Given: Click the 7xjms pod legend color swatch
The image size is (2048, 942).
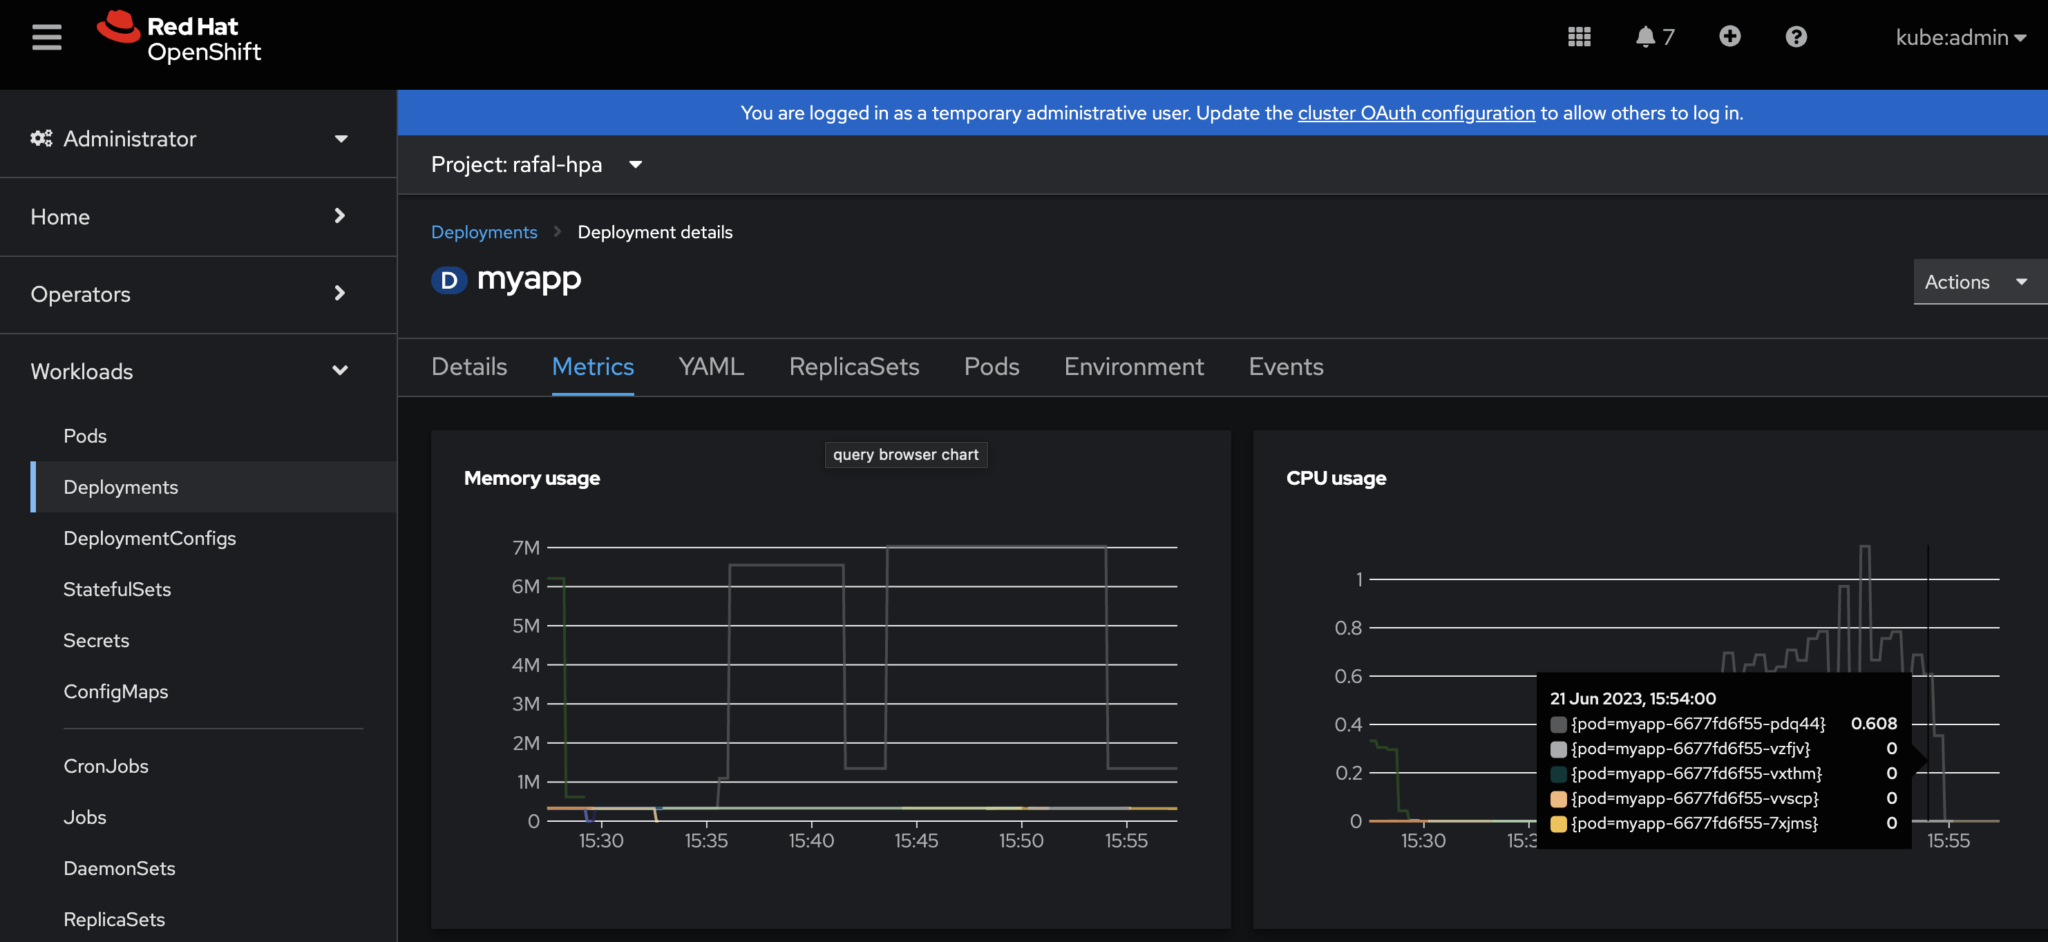Looking at the screenshot, I should tap(1558, 824).
